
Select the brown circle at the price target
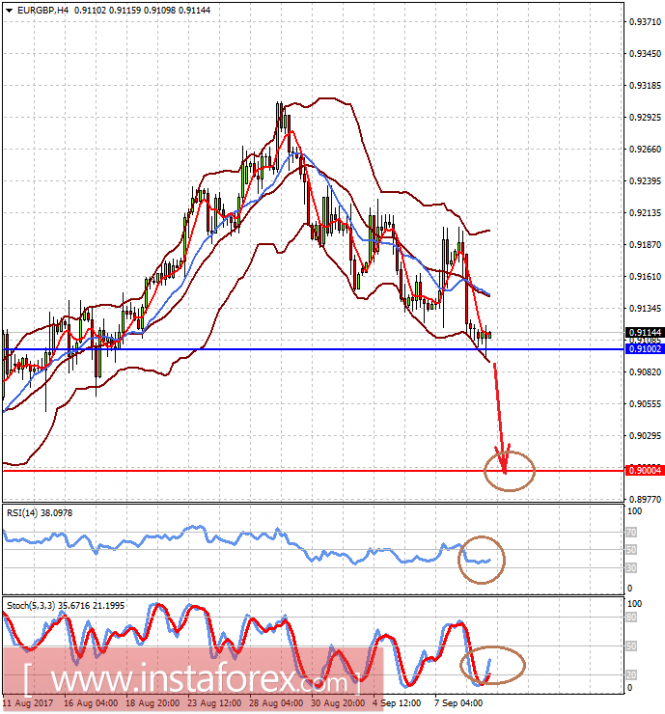[x=509, y=471]
